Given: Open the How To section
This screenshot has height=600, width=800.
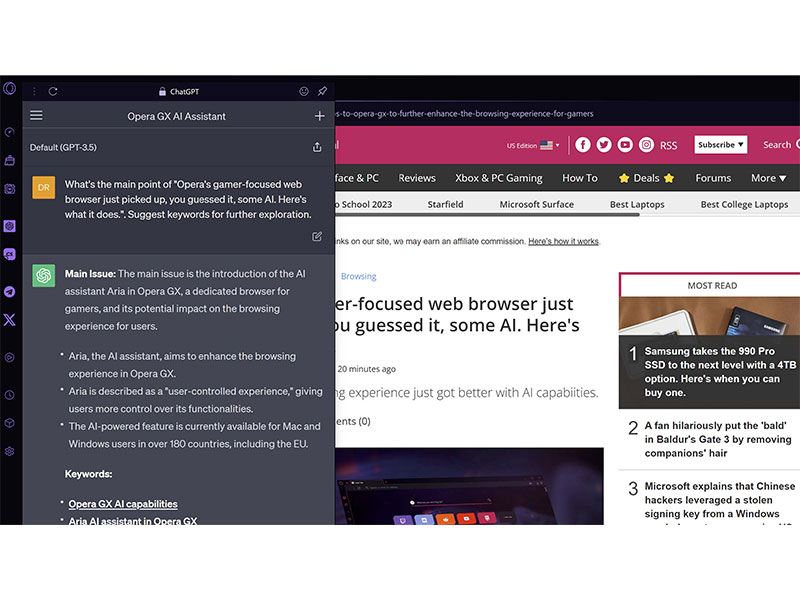Looking at the screenshot, I should pyautogui.click(x=580, y=178).
